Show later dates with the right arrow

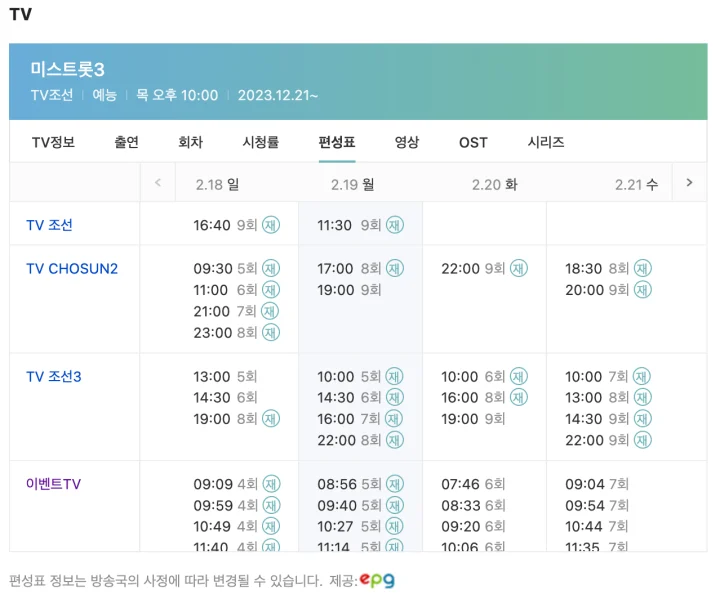(689, 183)
